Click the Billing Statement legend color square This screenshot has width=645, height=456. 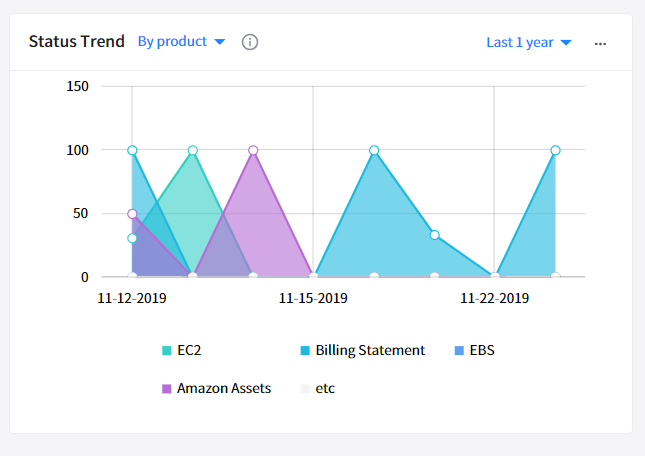[305, 351]
